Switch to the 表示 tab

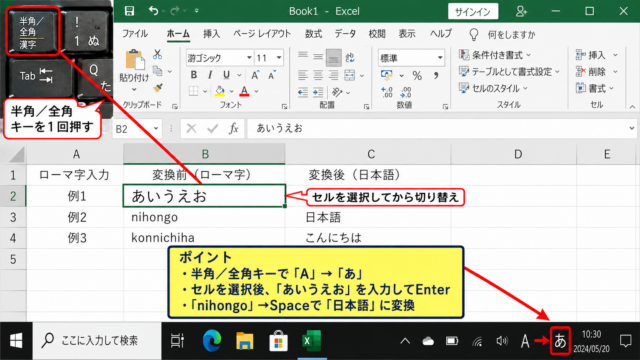[x=407, y=34]
